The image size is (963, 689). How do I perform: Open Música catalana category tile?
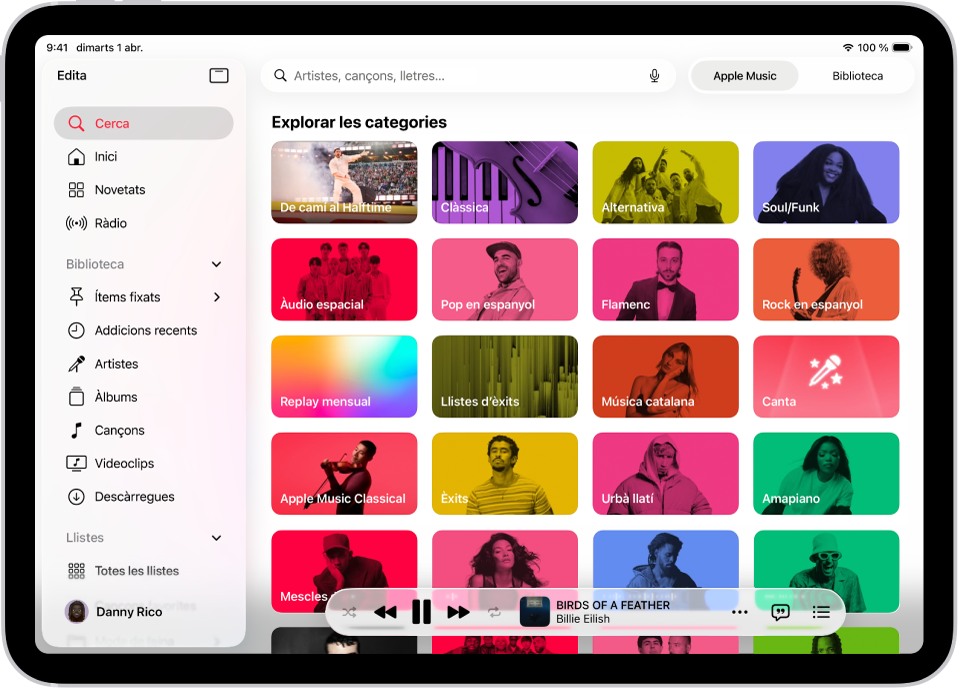(665, 376)
